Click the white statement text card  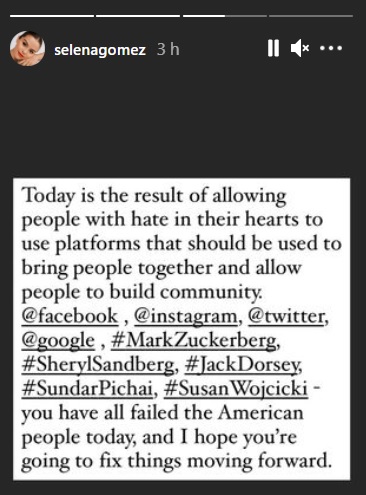tap(182, 329)
